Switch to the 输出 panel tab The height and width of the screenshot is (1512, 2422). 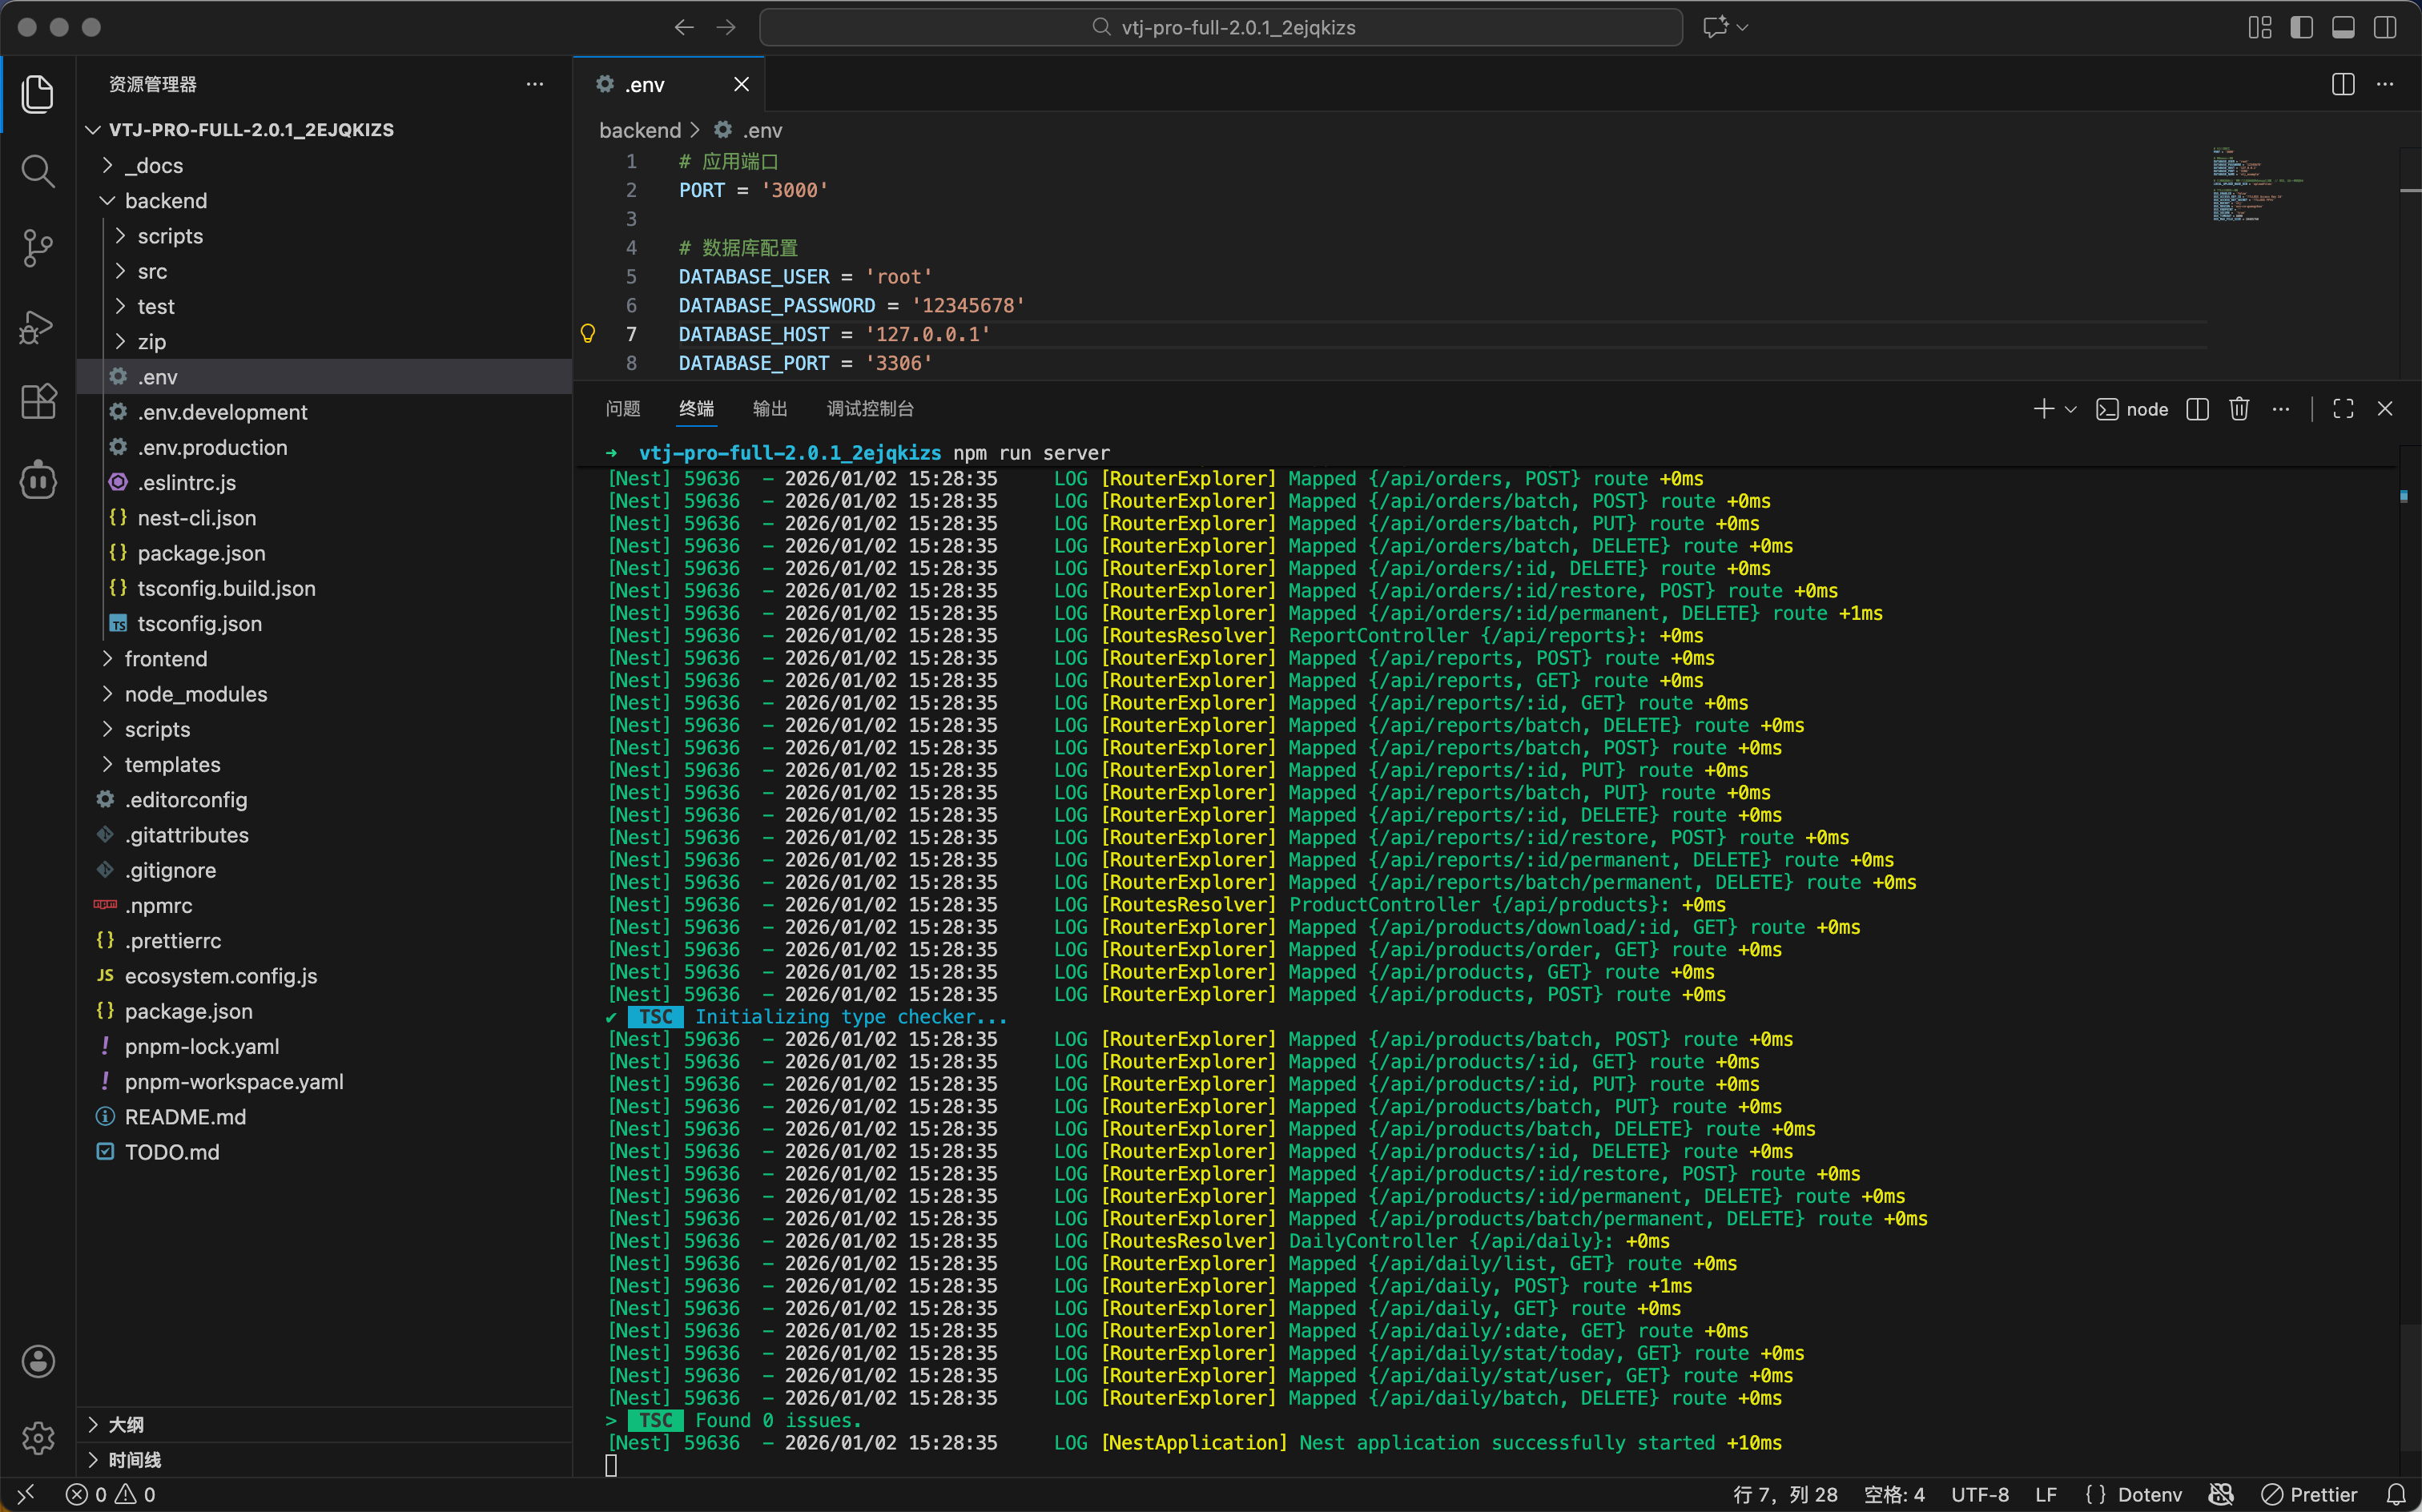769,409
